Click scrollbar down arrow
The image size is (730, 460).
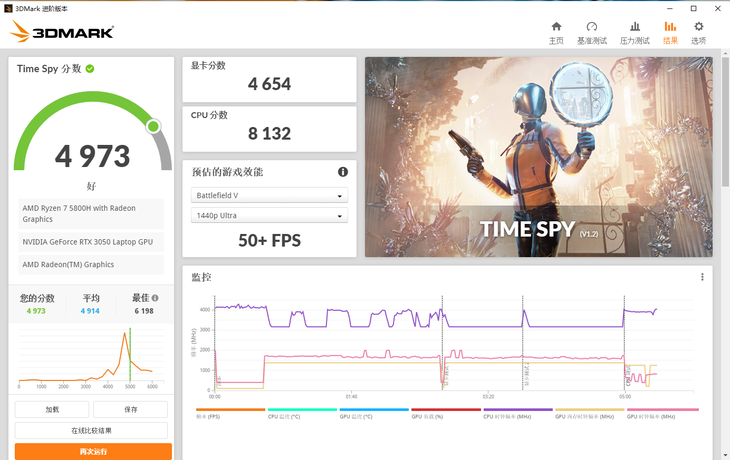[x=725, y=455]
